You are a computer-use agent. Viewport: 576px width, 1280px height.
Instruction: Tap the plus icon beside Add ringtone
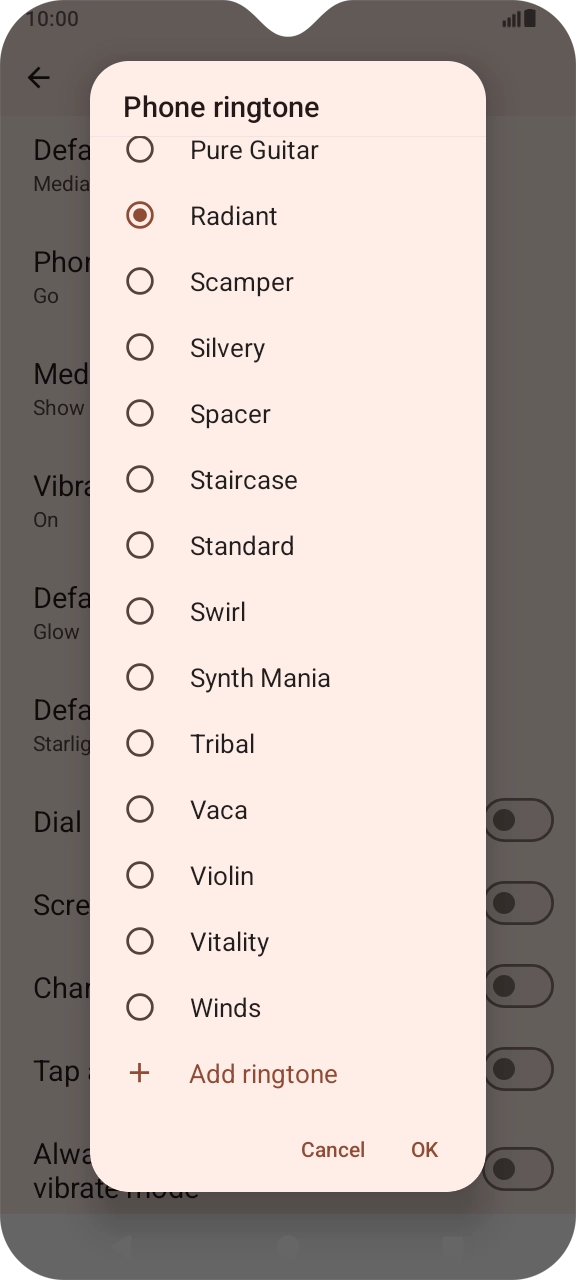pos(140,1072)
